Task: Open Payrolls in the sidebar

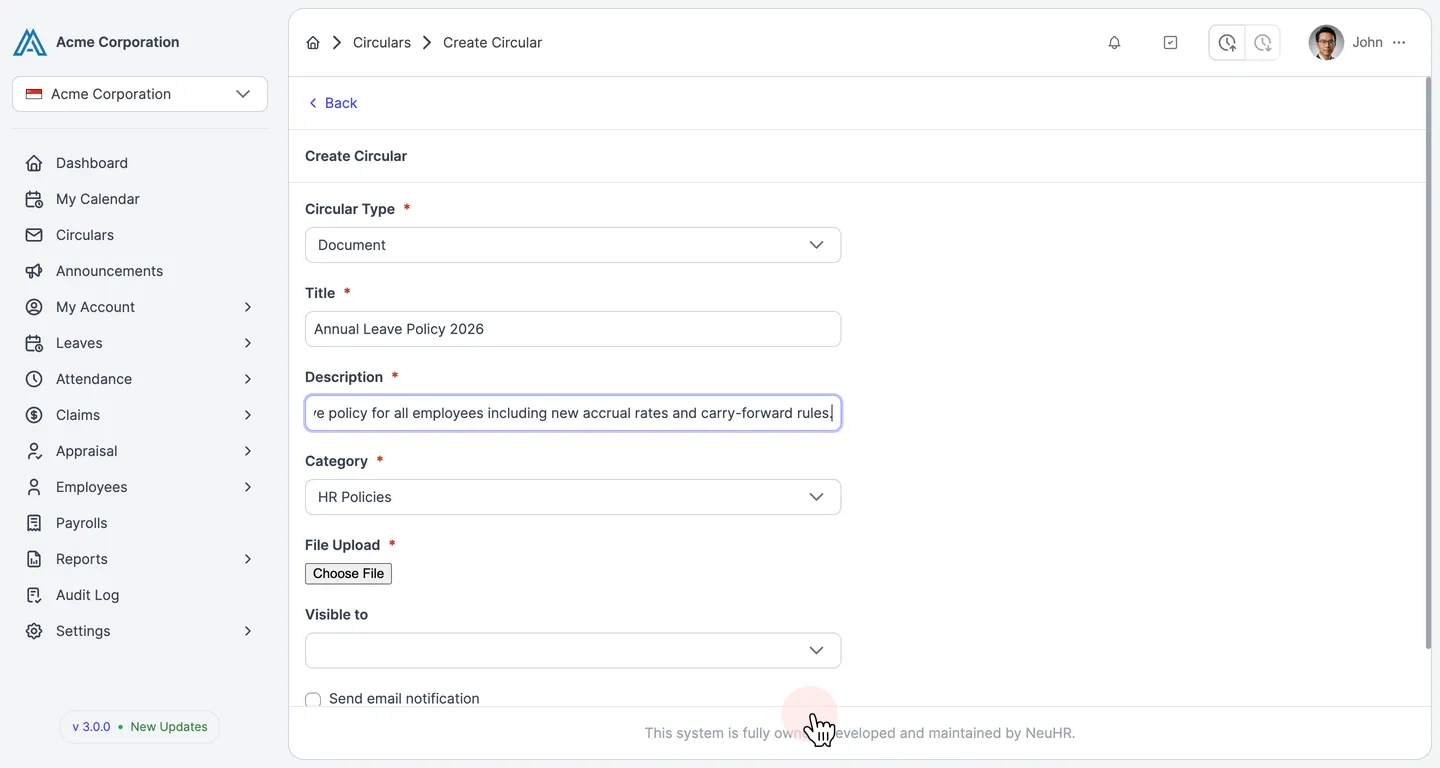Action: (x=140, y=523)
